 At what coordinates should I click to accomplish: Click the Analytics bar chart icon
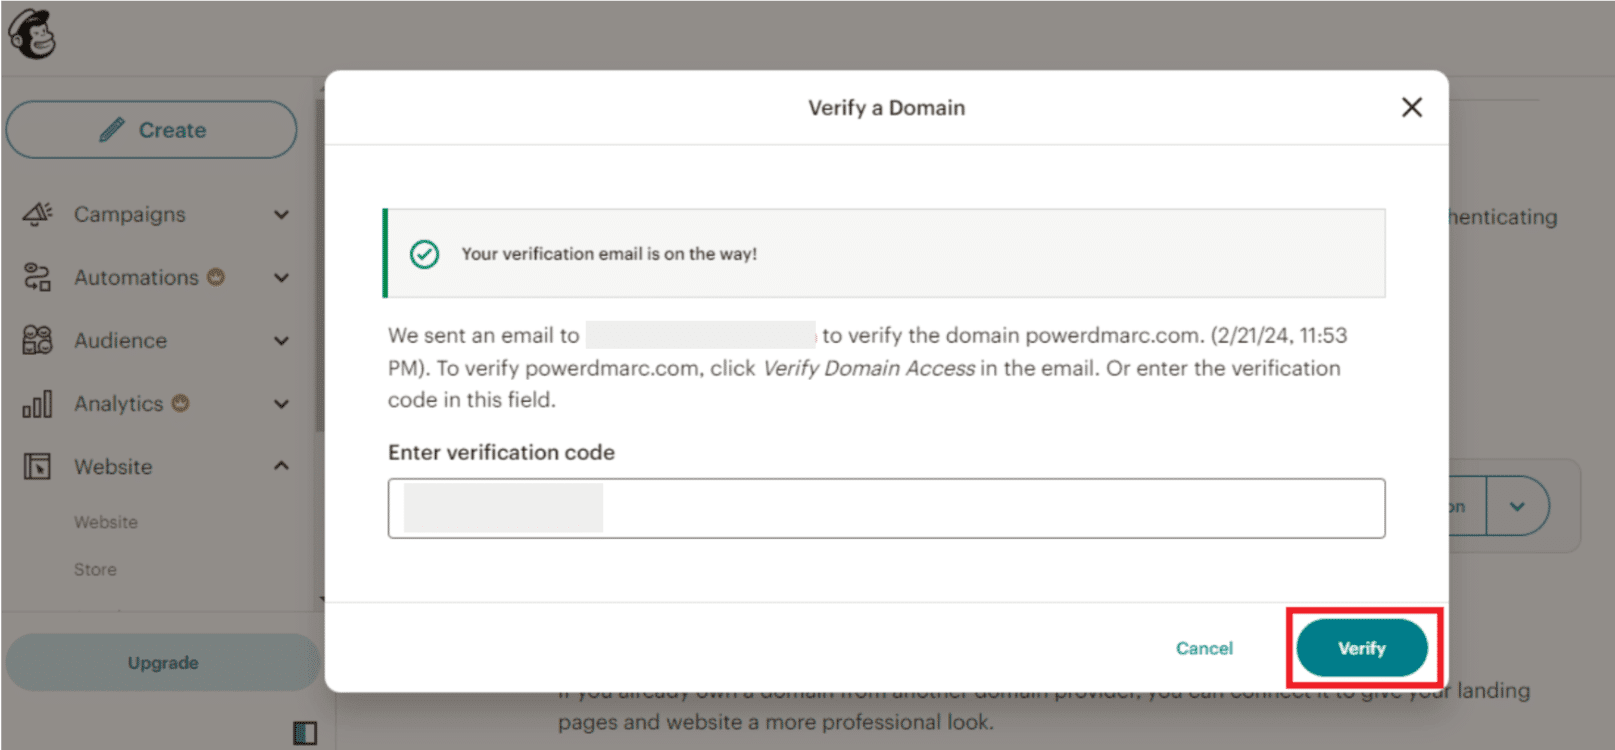tap(37, 404)
